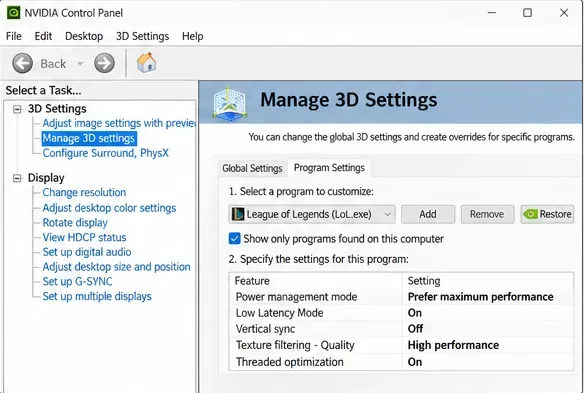The image size is (586, 393).
Task: Switch to the Global Settings tab
Action: point(252,168)
